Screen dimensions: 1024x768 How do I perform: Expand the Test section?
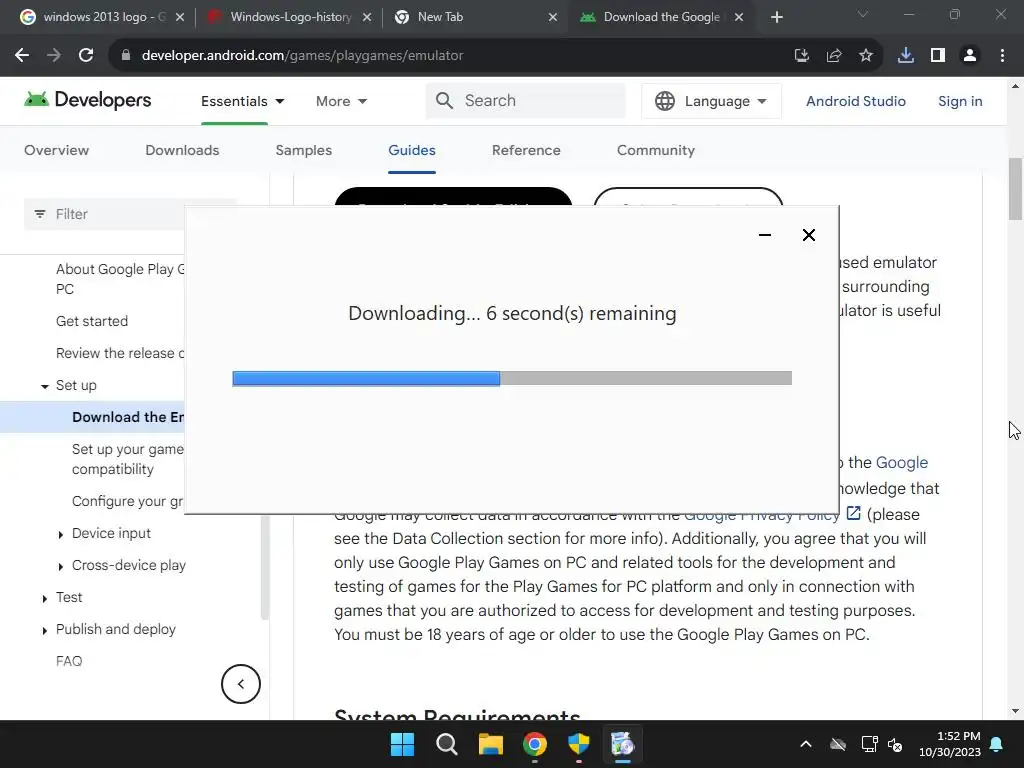click(44, 598)
